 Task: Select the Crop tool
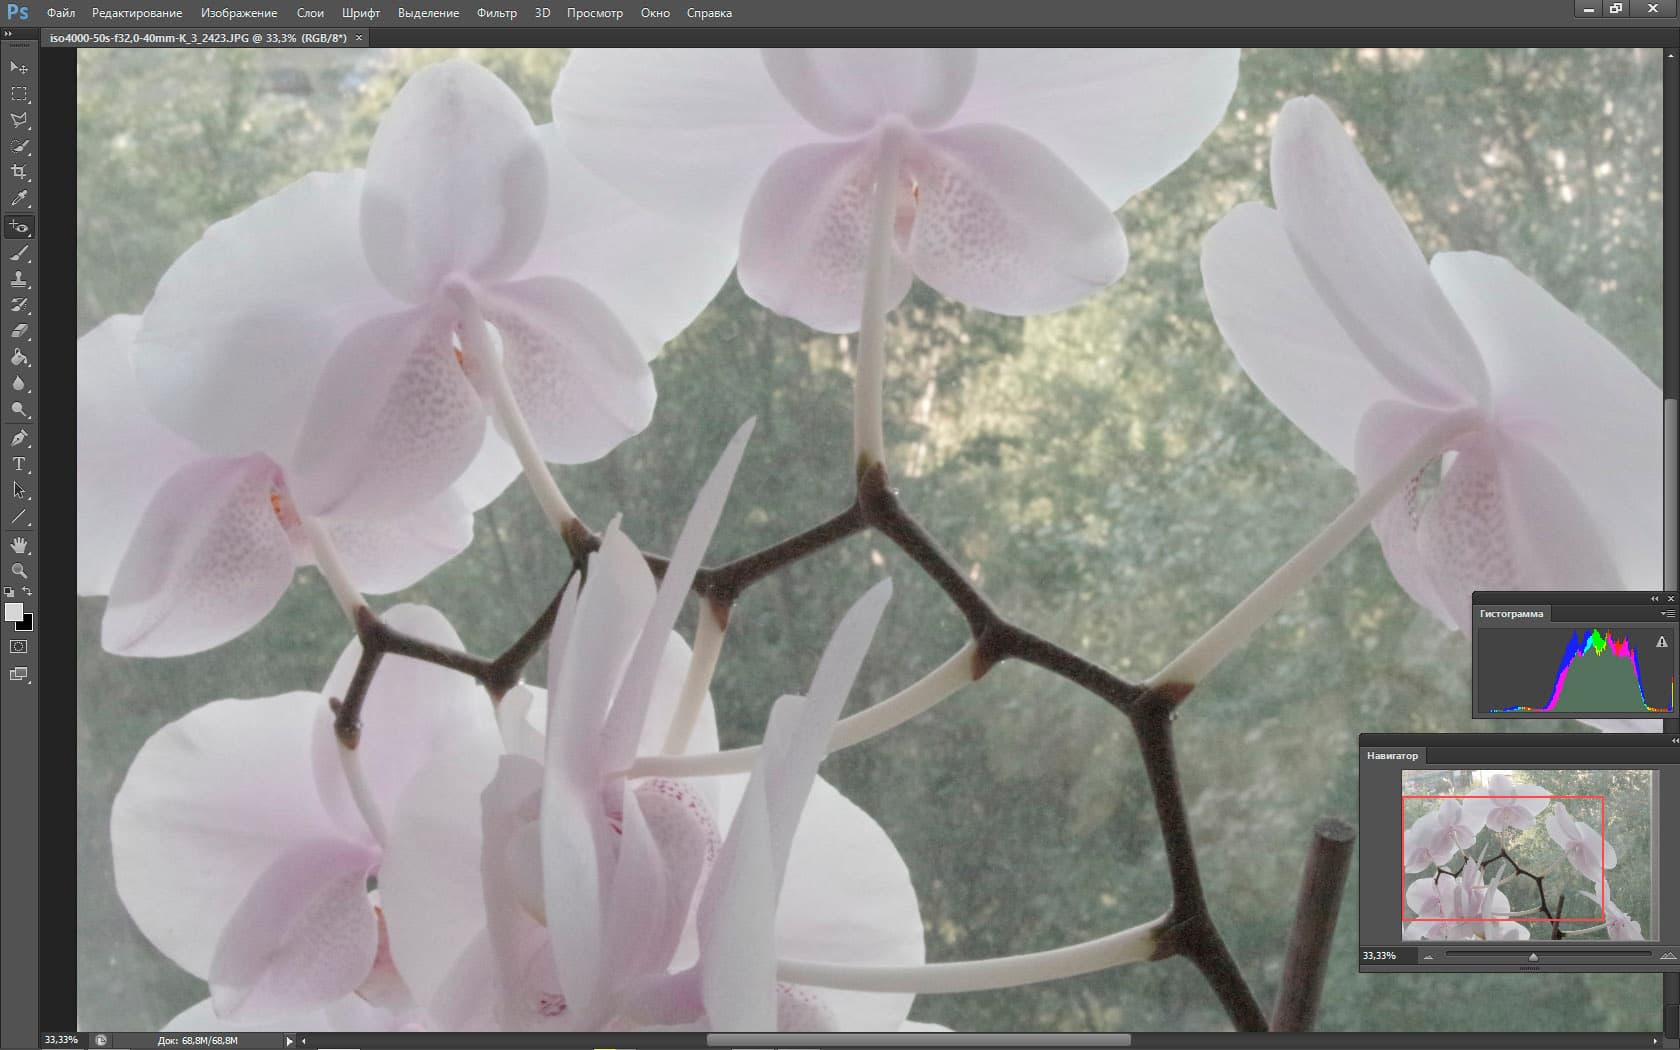pyautogui.click(x=19, y=172)
